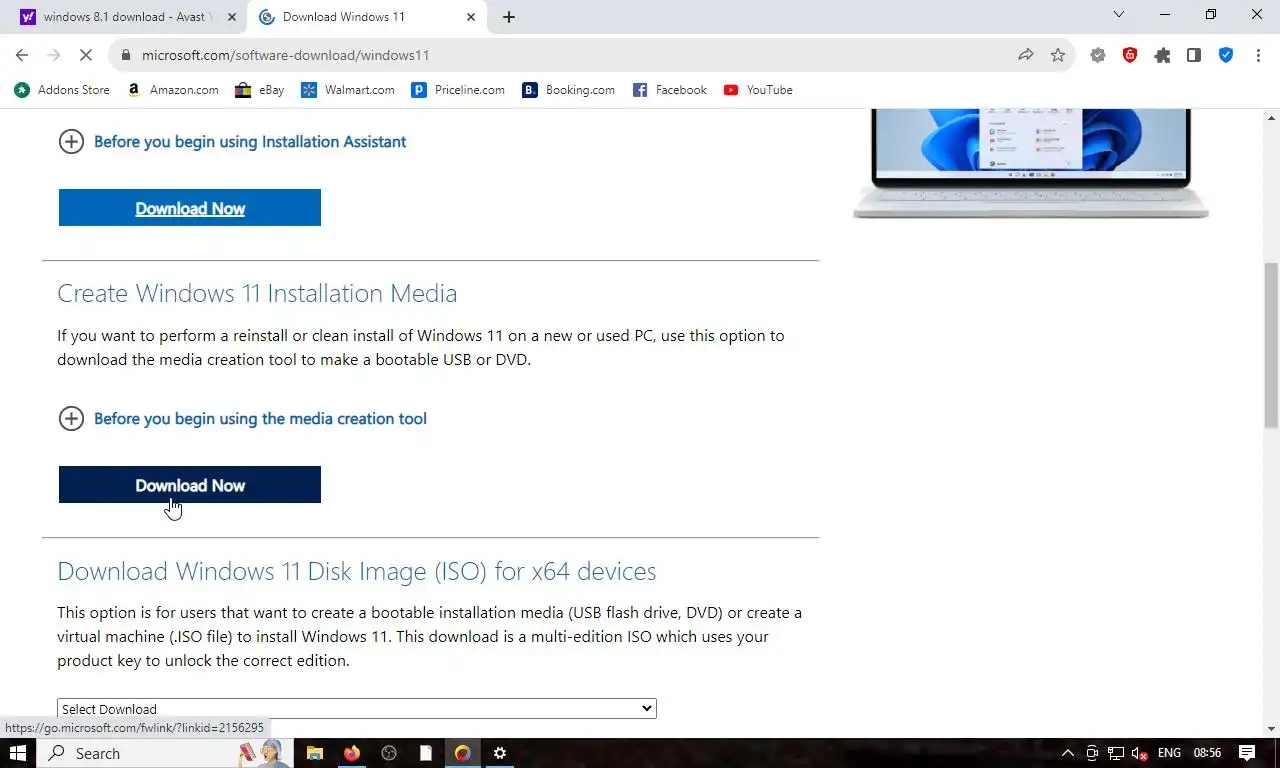Switch the ENG input language
The height and width of the screenshot is (768, 1280).
tap(1169, 753)
